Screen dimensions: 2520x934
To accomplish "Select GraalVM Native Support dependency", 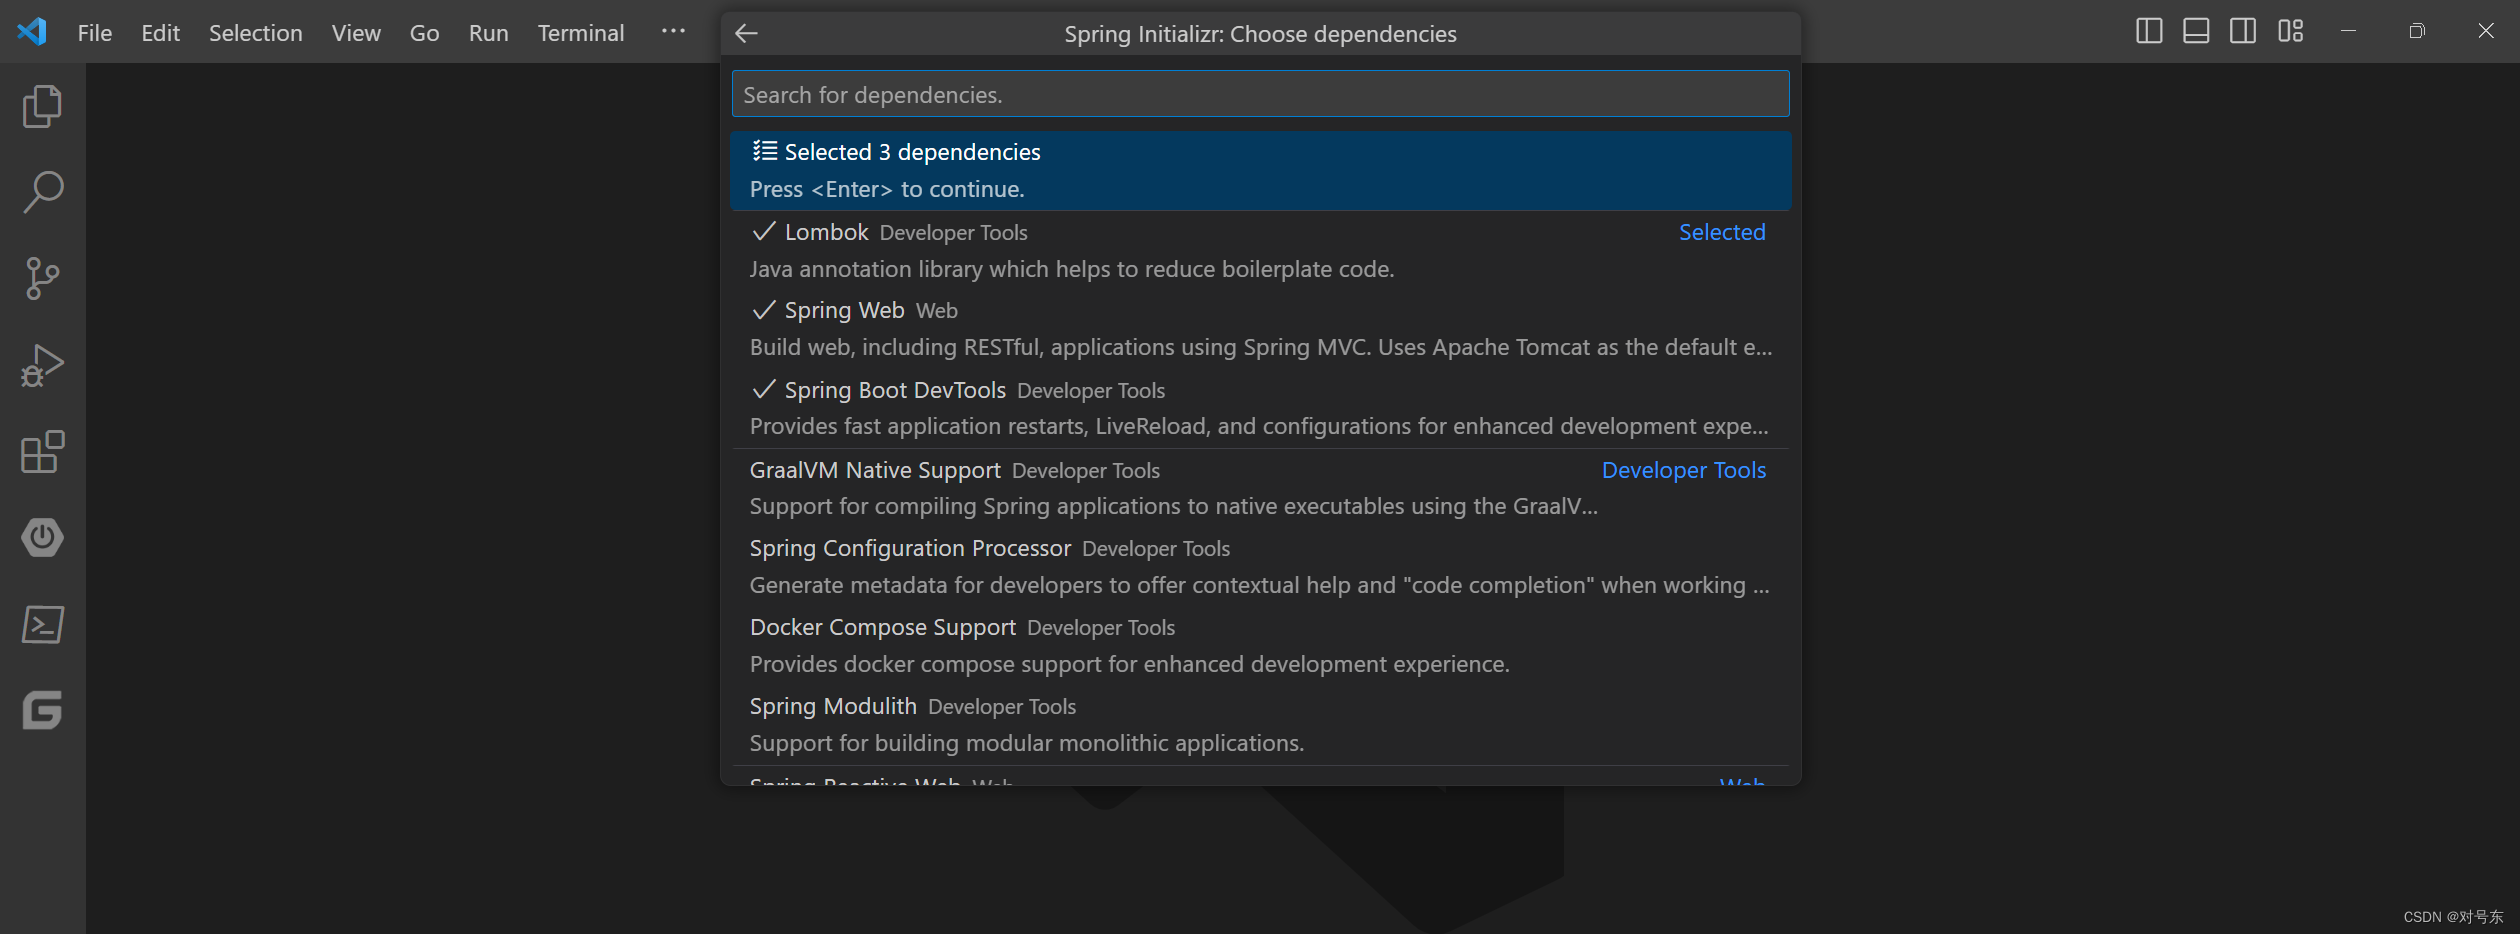I will (x=1260, y=488).
